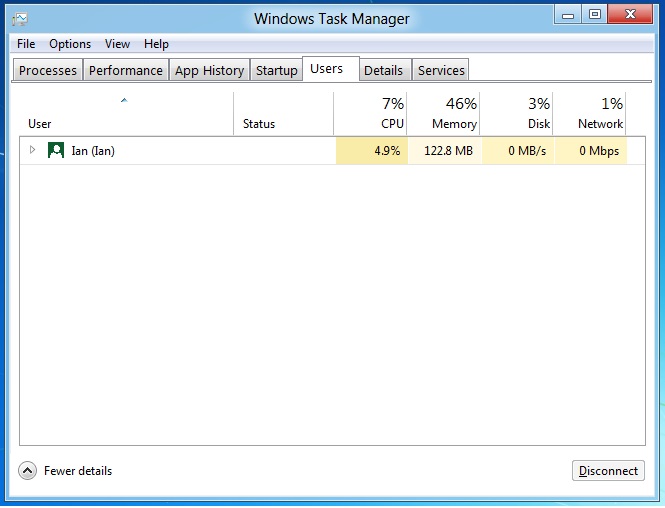Open the File menu
Image resolution: width=665 pixels, height=508 pixels.
tap(26, 44)
